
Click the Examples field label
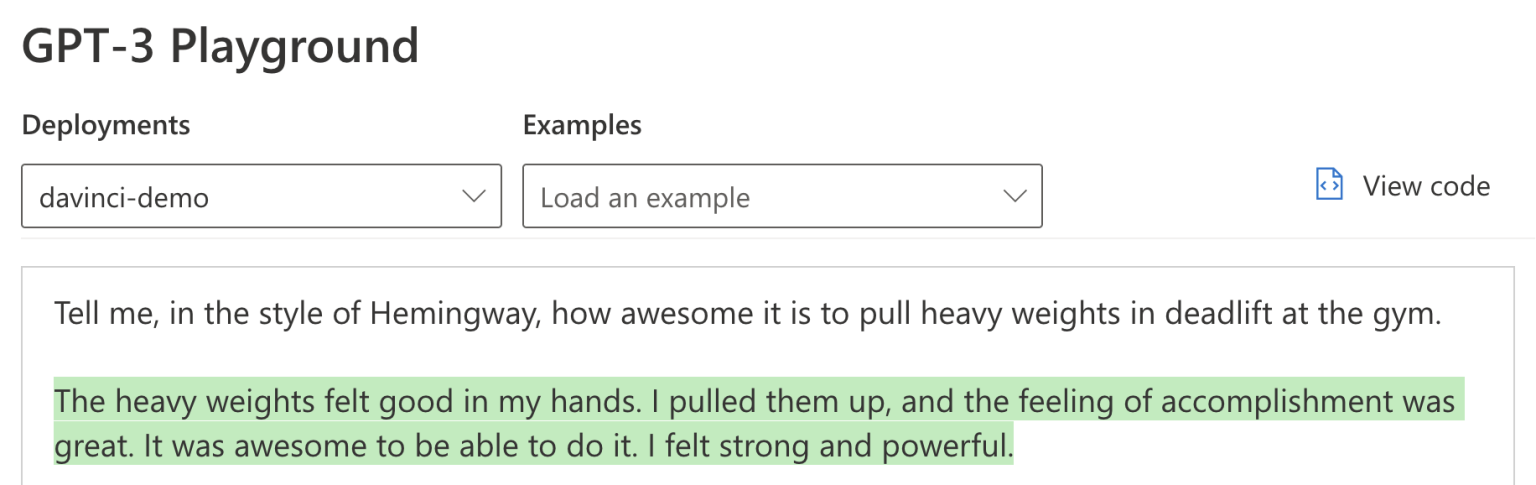[x=582, y=126]
